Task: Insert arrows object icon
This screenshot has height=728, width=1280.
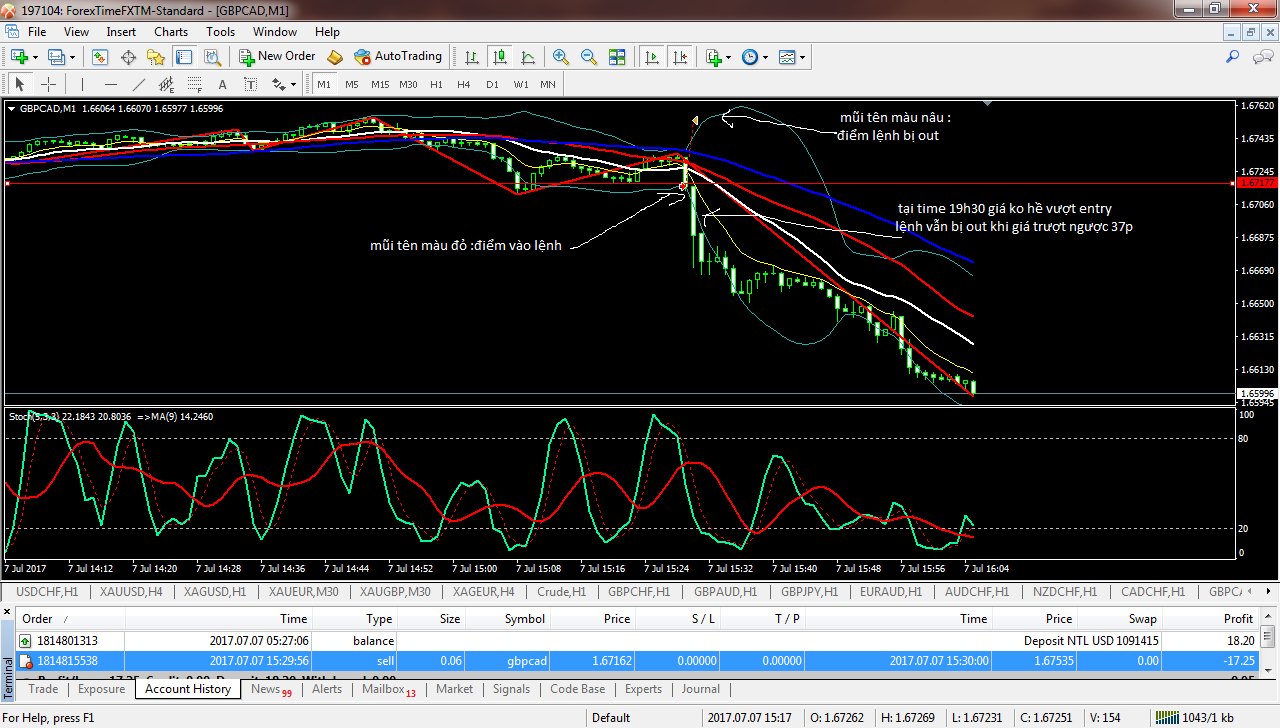Action: (279, 84)
